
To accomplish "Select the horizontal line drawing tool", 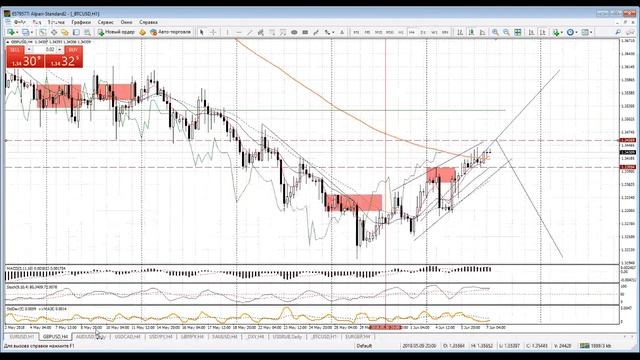I will 239,32.
